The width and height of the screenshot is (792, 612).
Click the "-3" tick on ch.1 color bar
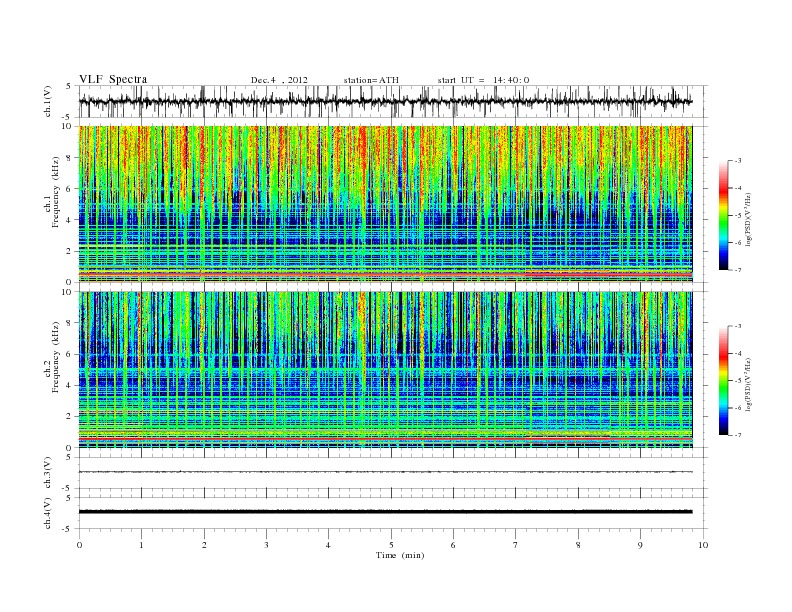tap(738, 161)
